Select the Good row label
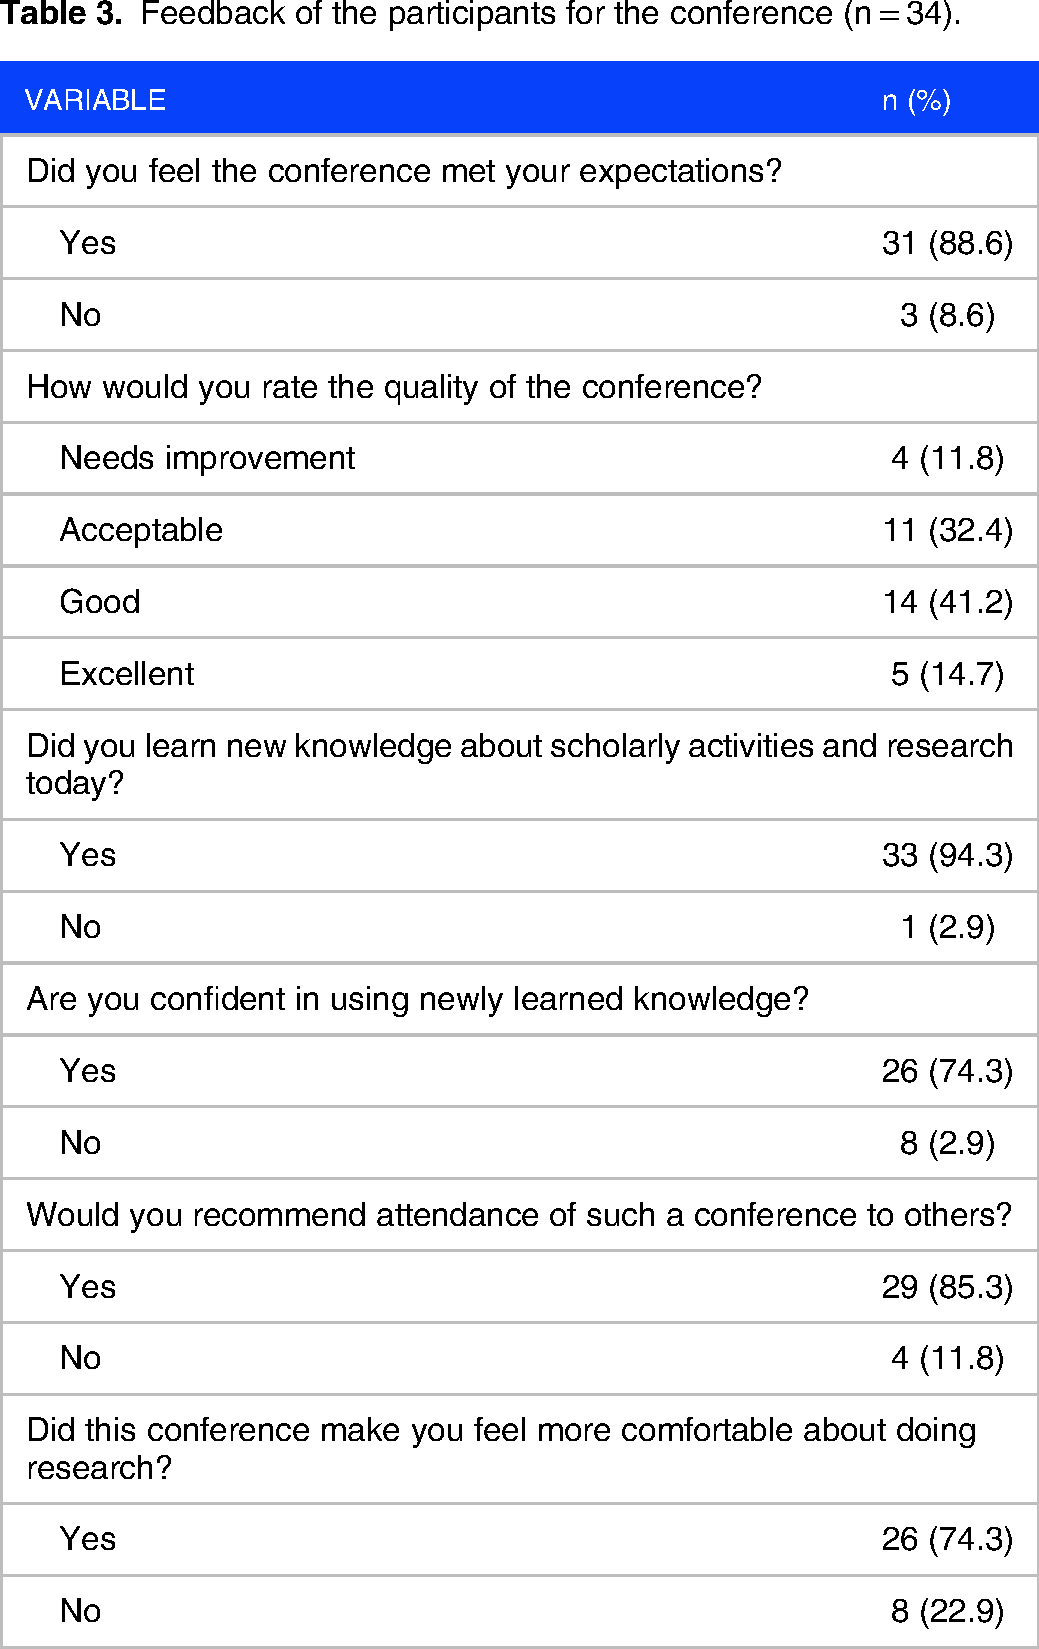The image size is (1039, 1649). click(x=100, y=602)
